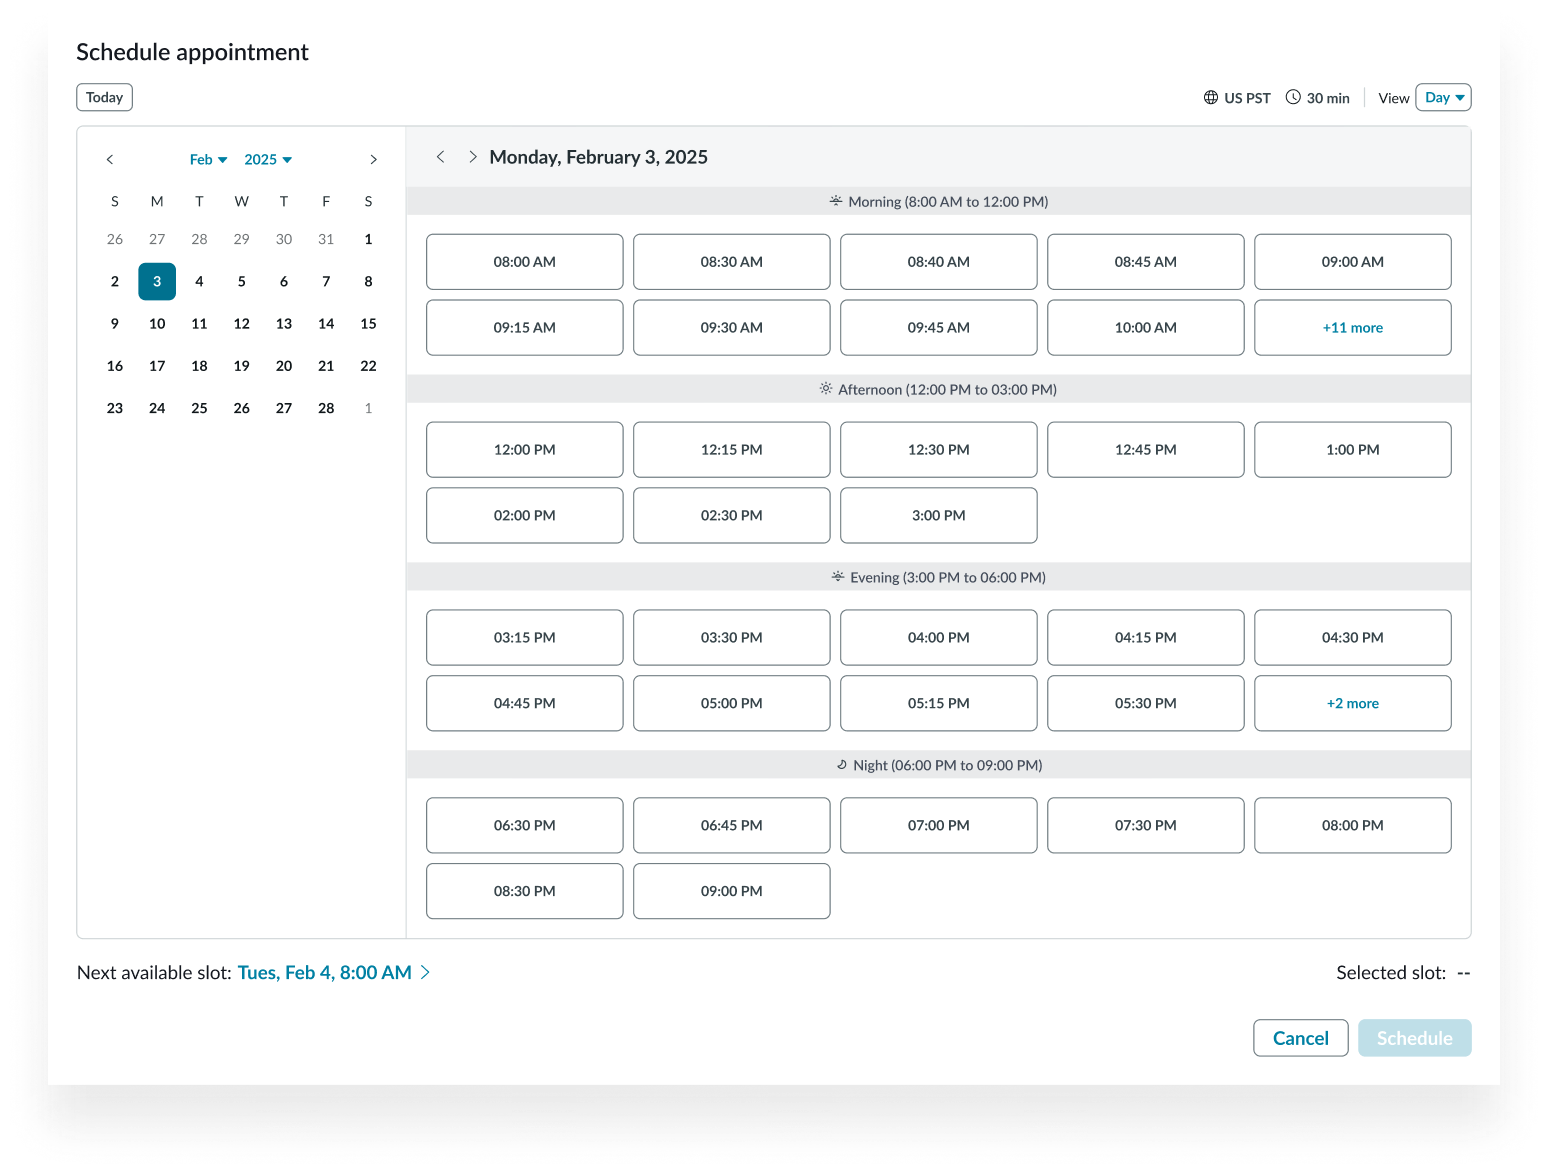The width and height of the screenshot is (1548, 1173).
Task: Open the Feb month dropdown
Action: coord(207,159)
